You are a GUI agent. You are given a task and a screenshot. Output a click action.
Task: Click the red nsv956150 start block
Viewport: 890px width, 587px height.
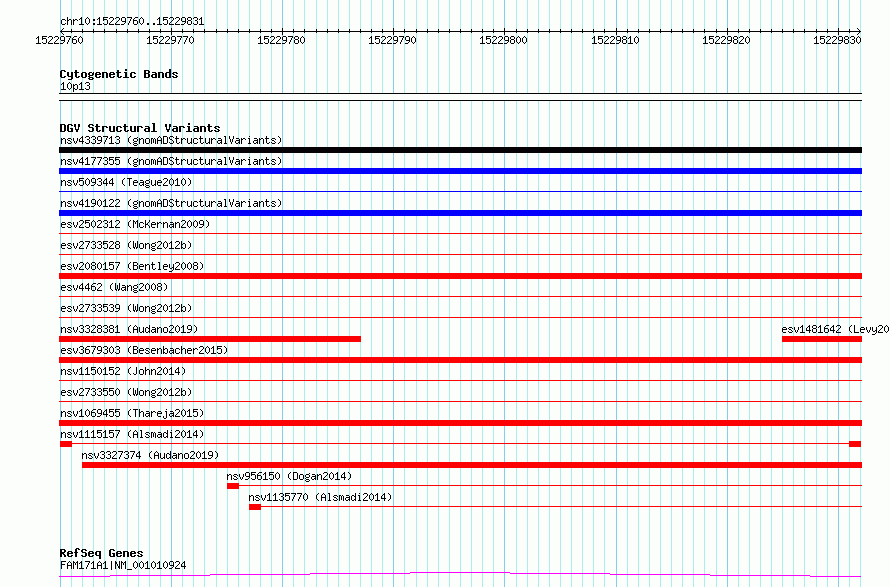pos(233,486)
